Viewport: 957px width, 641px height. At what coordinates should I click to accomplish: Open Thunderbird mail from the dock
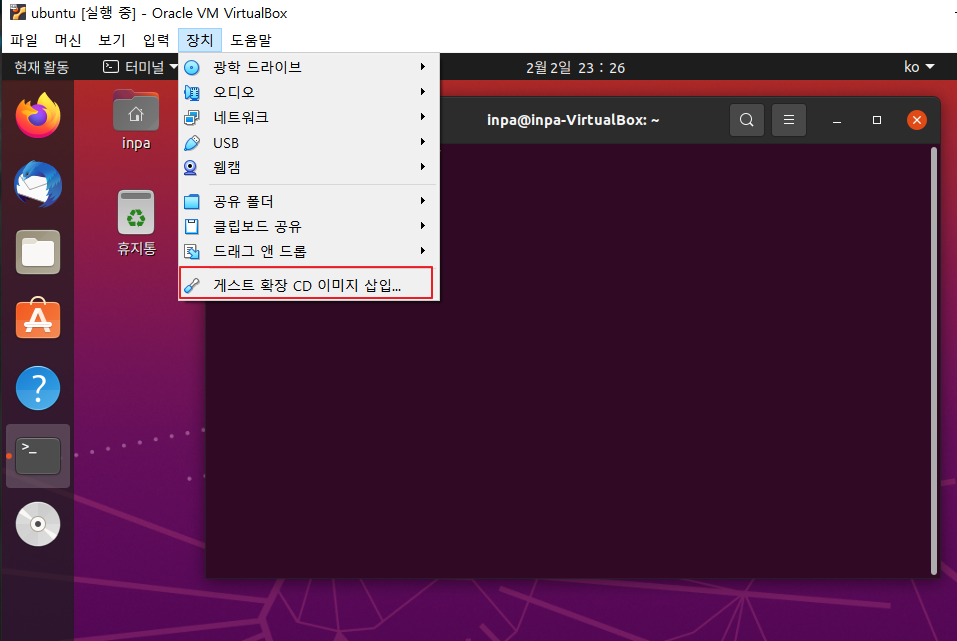(38, 184)
